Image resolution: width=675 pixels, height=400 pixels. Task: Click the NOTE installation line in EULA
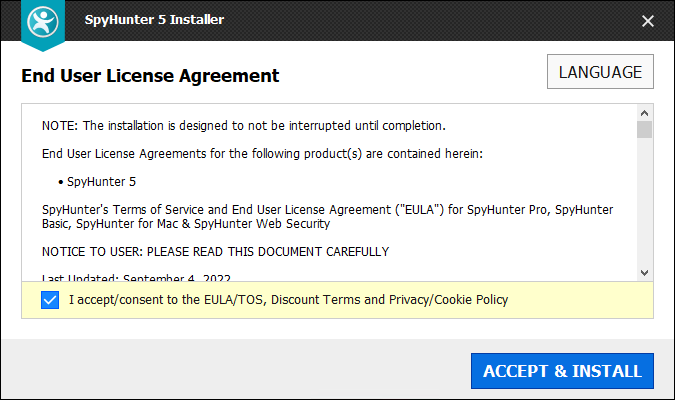(243, 126)
